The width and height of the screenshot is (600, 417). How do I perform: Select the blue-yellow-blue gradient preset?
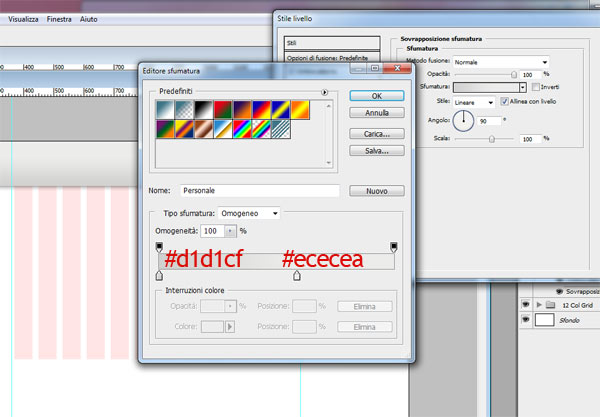(x=280, y=110)
